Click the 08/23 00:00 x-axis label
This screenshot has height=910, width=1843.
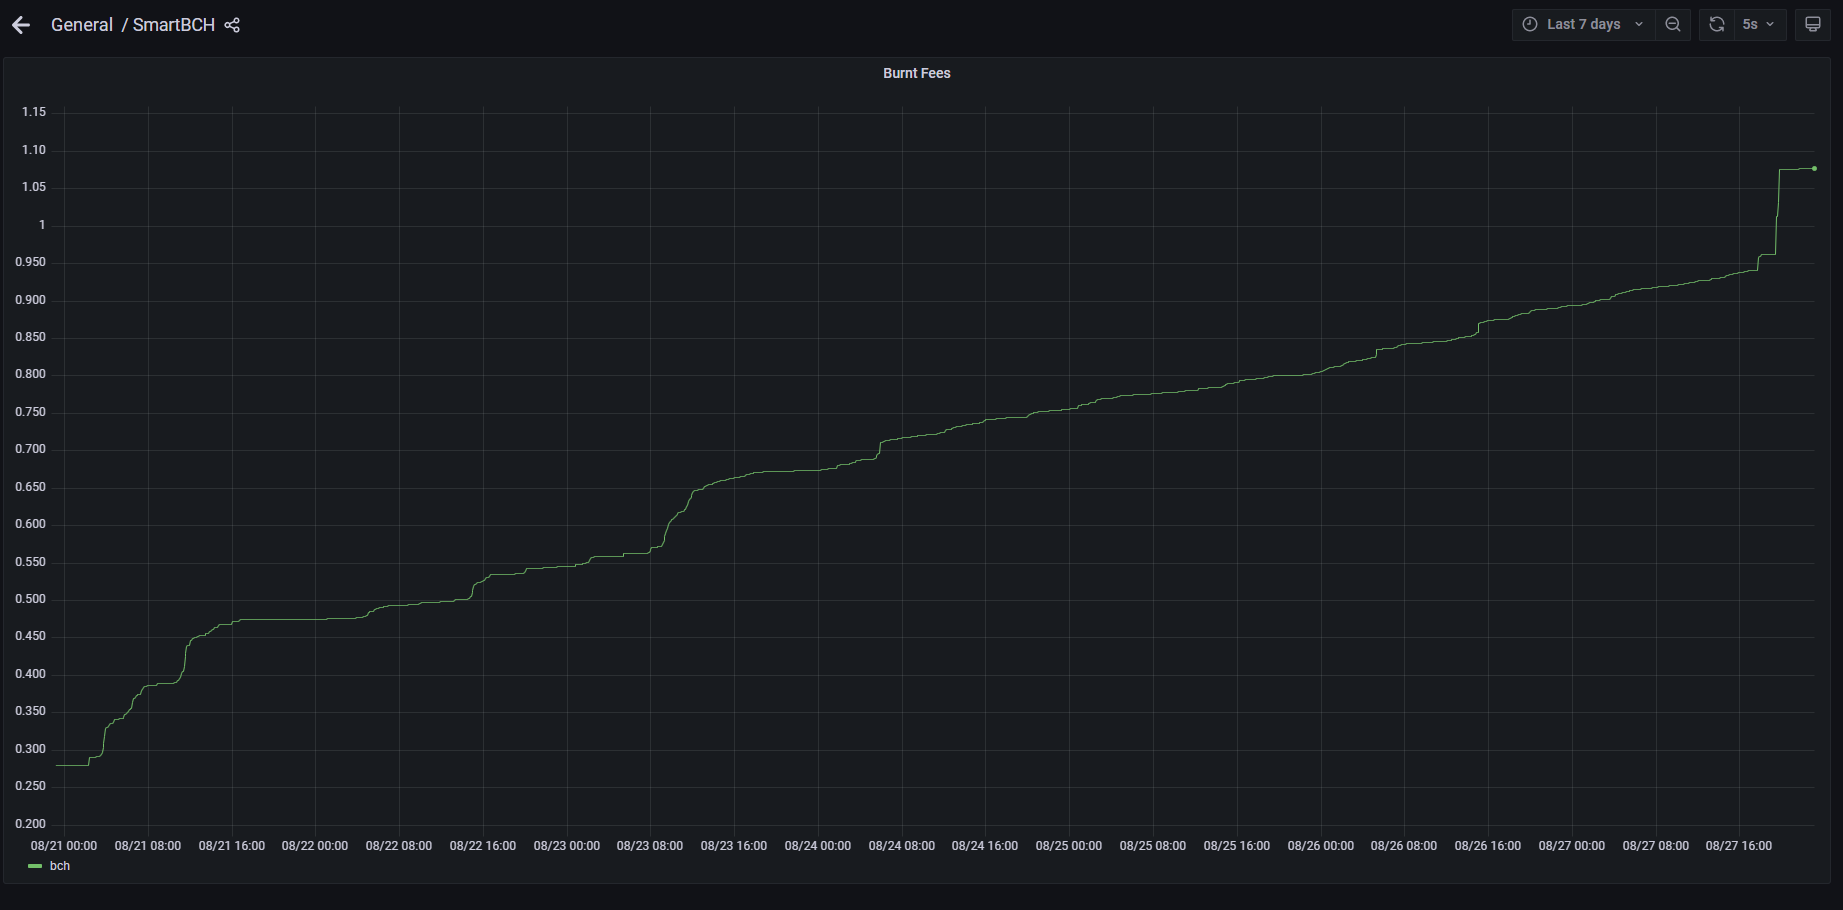[x=567, y=846]
